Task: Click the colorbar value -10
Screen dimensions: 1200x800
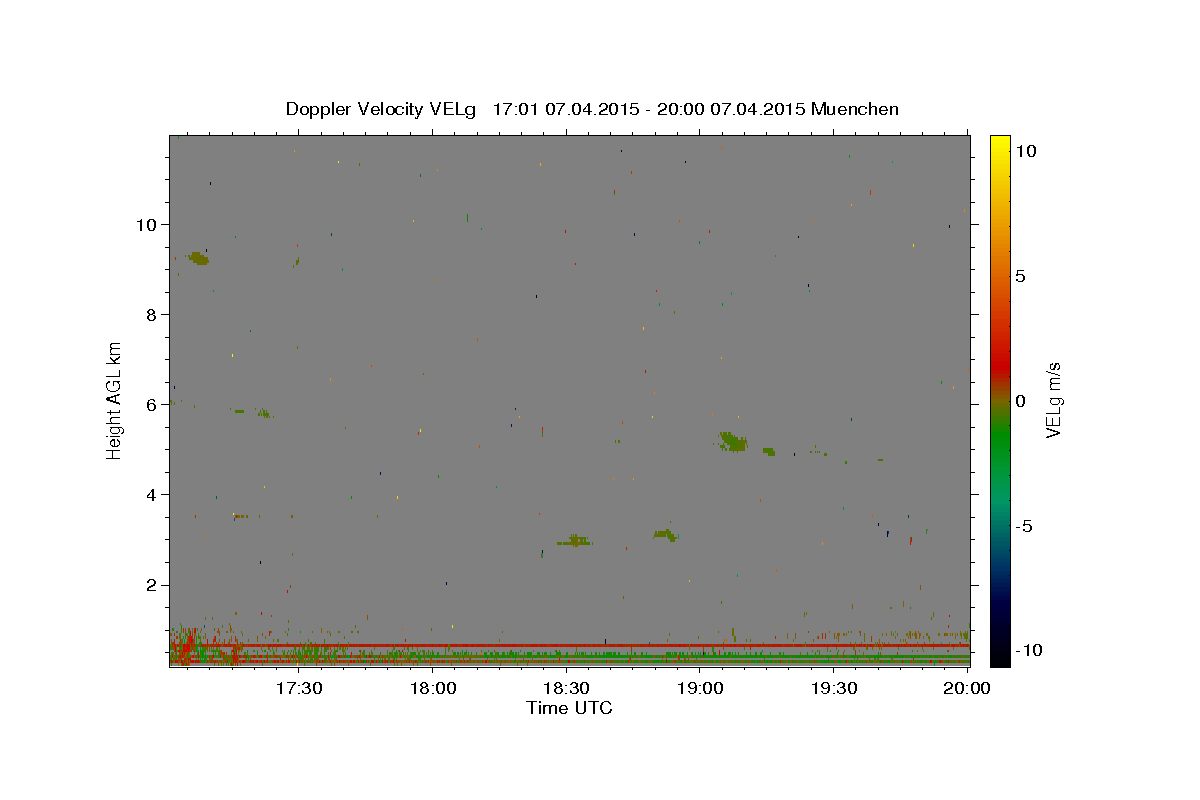Action: click(1028, 650)
